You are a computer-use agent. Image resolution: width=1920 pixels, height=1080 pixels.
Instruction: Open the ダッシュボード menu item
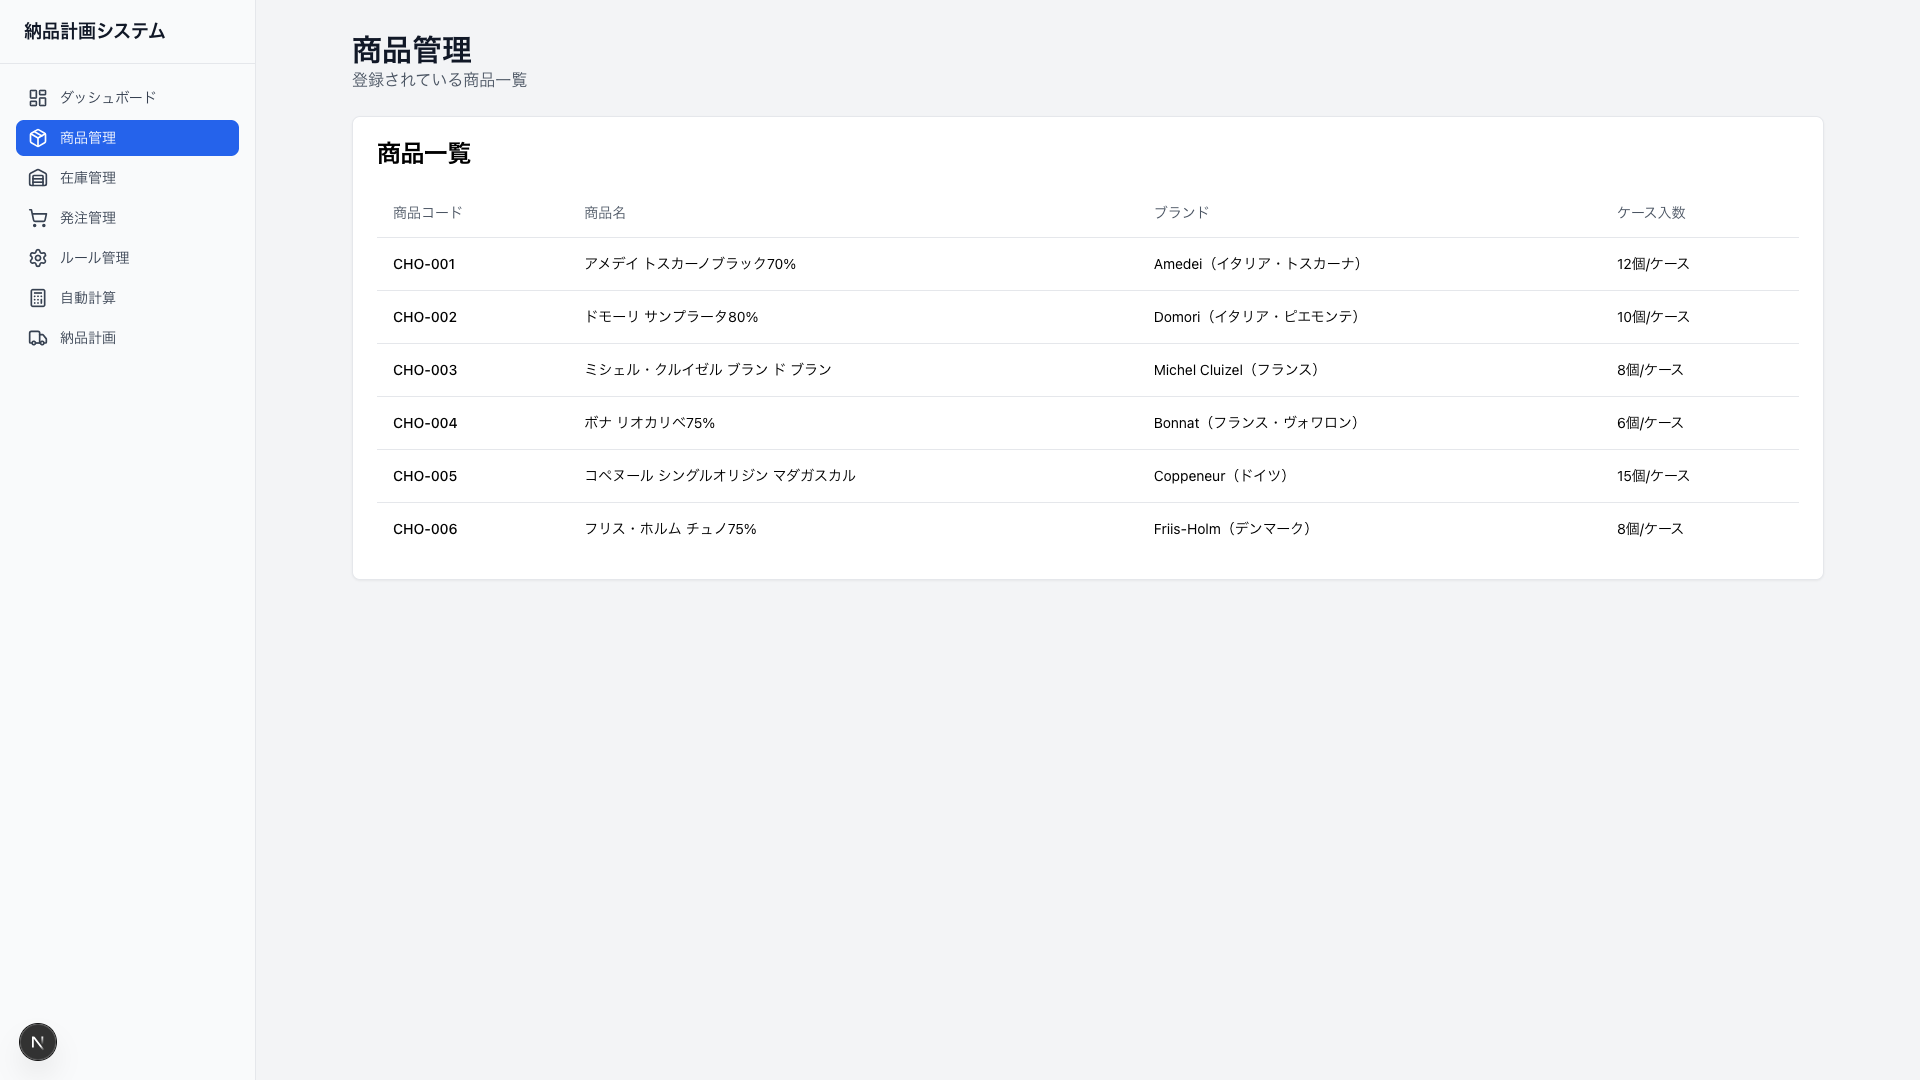click(x=108, y=98)
